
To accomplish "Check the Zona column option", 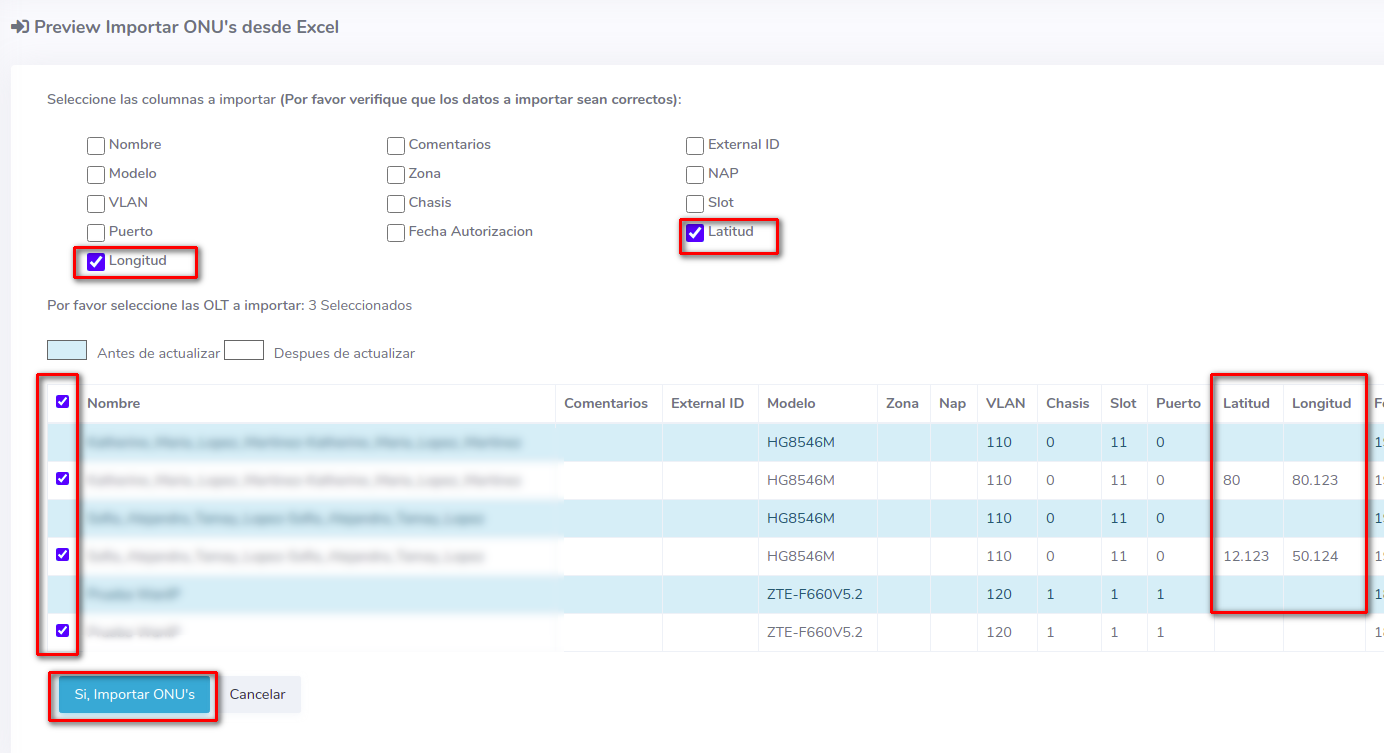I will [396, 175].
